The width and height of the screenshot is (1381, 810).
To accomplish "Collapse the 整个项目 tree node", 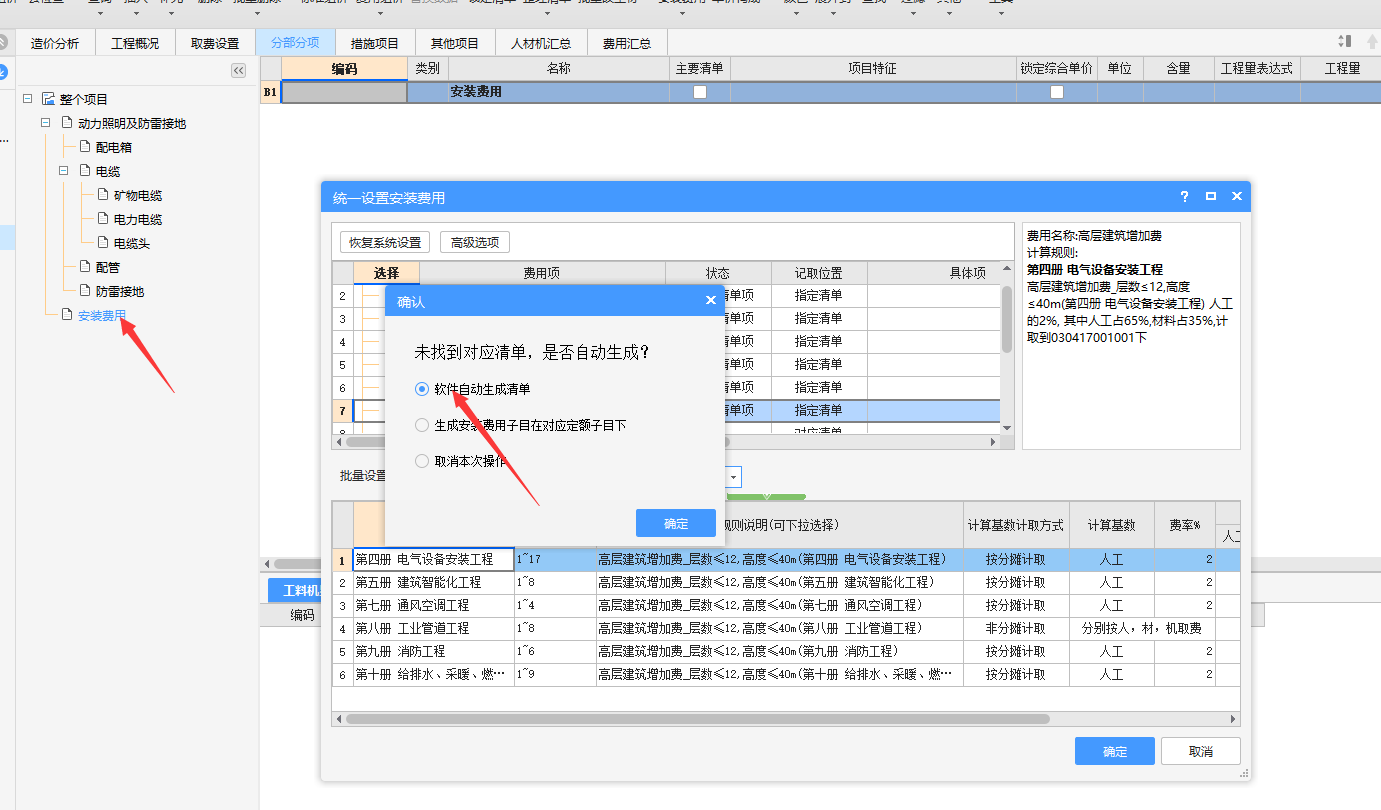I will point(27,99).
